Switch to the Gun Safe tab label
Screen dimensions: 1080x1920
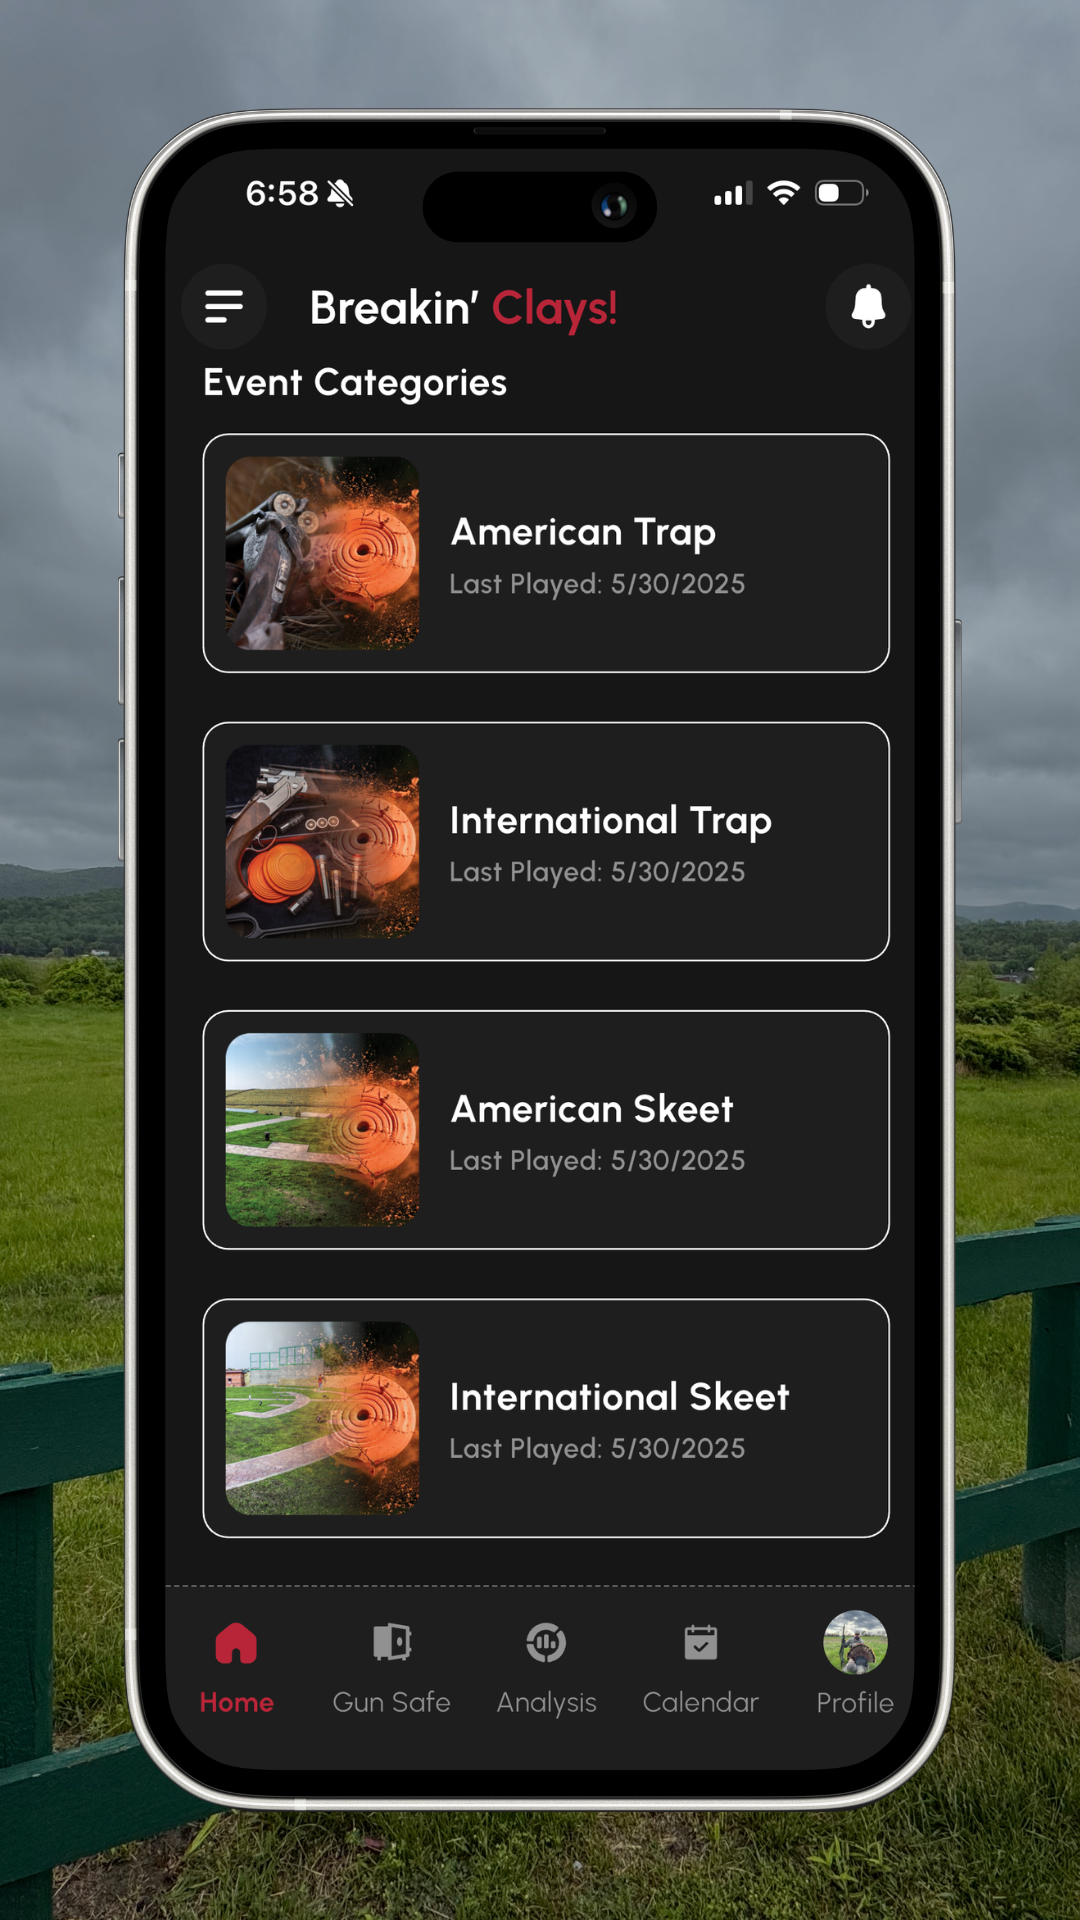pos(392,1702)
